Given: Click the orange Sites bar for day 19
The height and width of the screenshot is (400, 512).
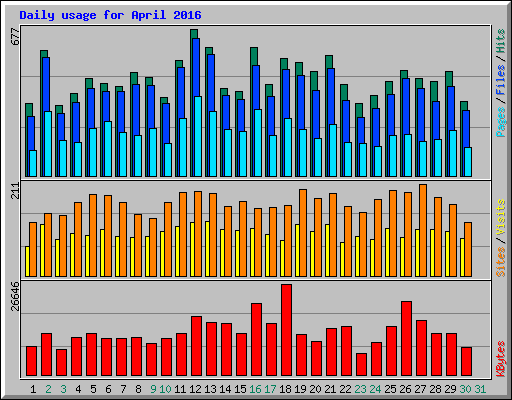Looking at the screenshot, I should tap(303, 233).
